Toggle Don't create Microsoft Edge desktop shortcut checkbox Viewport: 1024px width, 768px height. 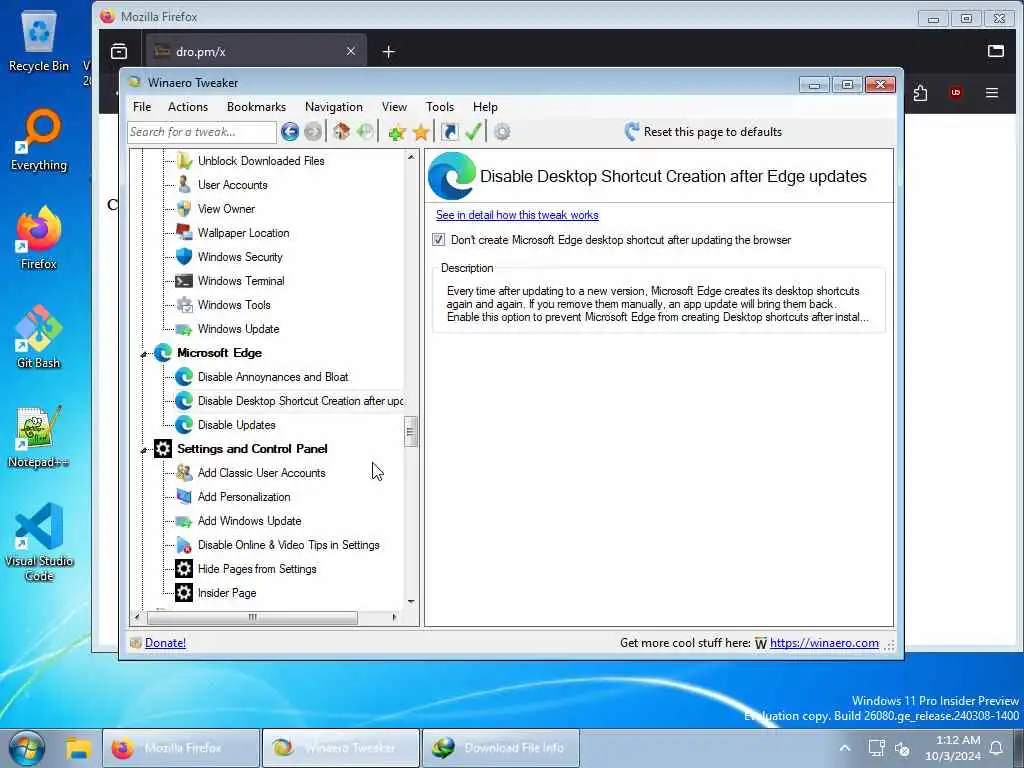coord(438,240)
